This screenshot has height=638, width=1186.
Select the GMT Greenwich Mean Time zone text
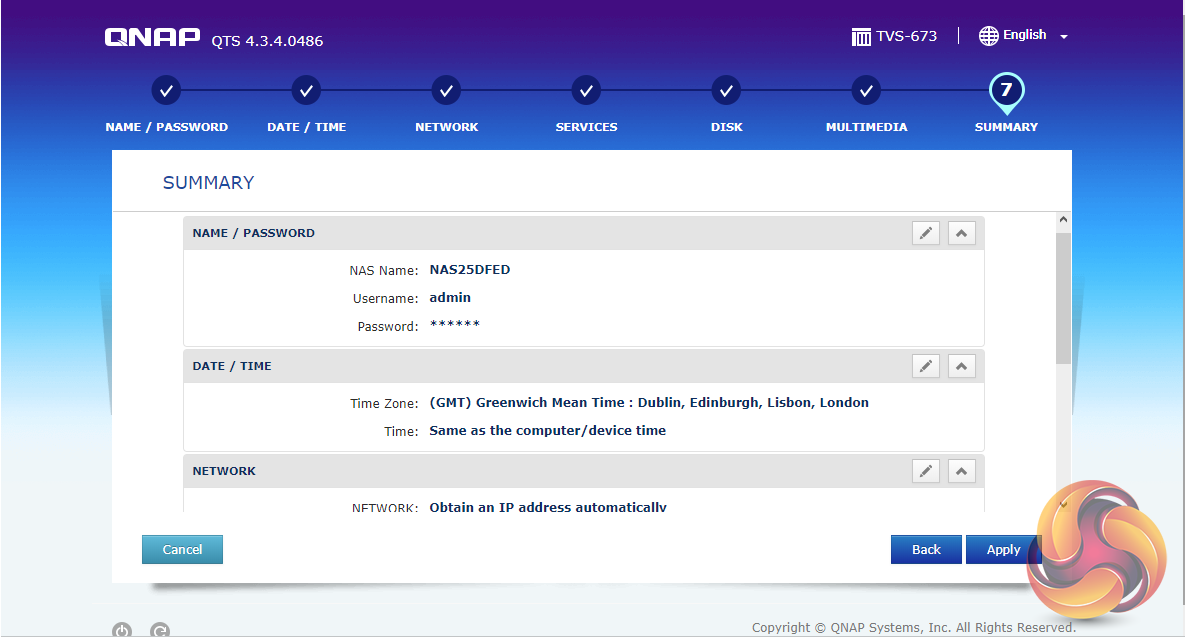point(649,403)
